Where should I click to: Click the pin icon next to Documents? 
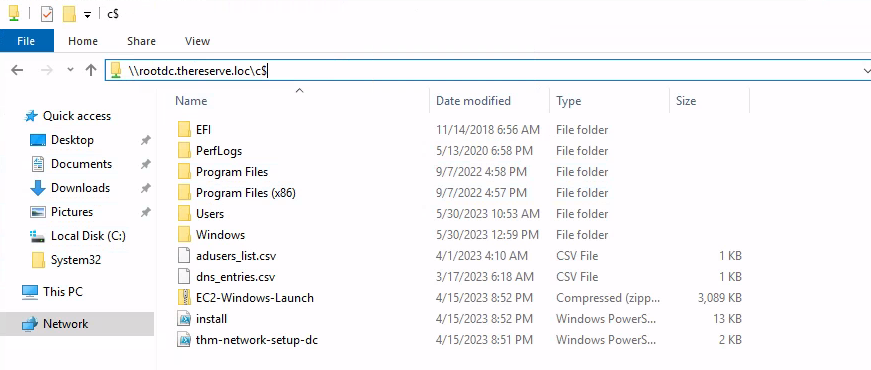point(146,164)
